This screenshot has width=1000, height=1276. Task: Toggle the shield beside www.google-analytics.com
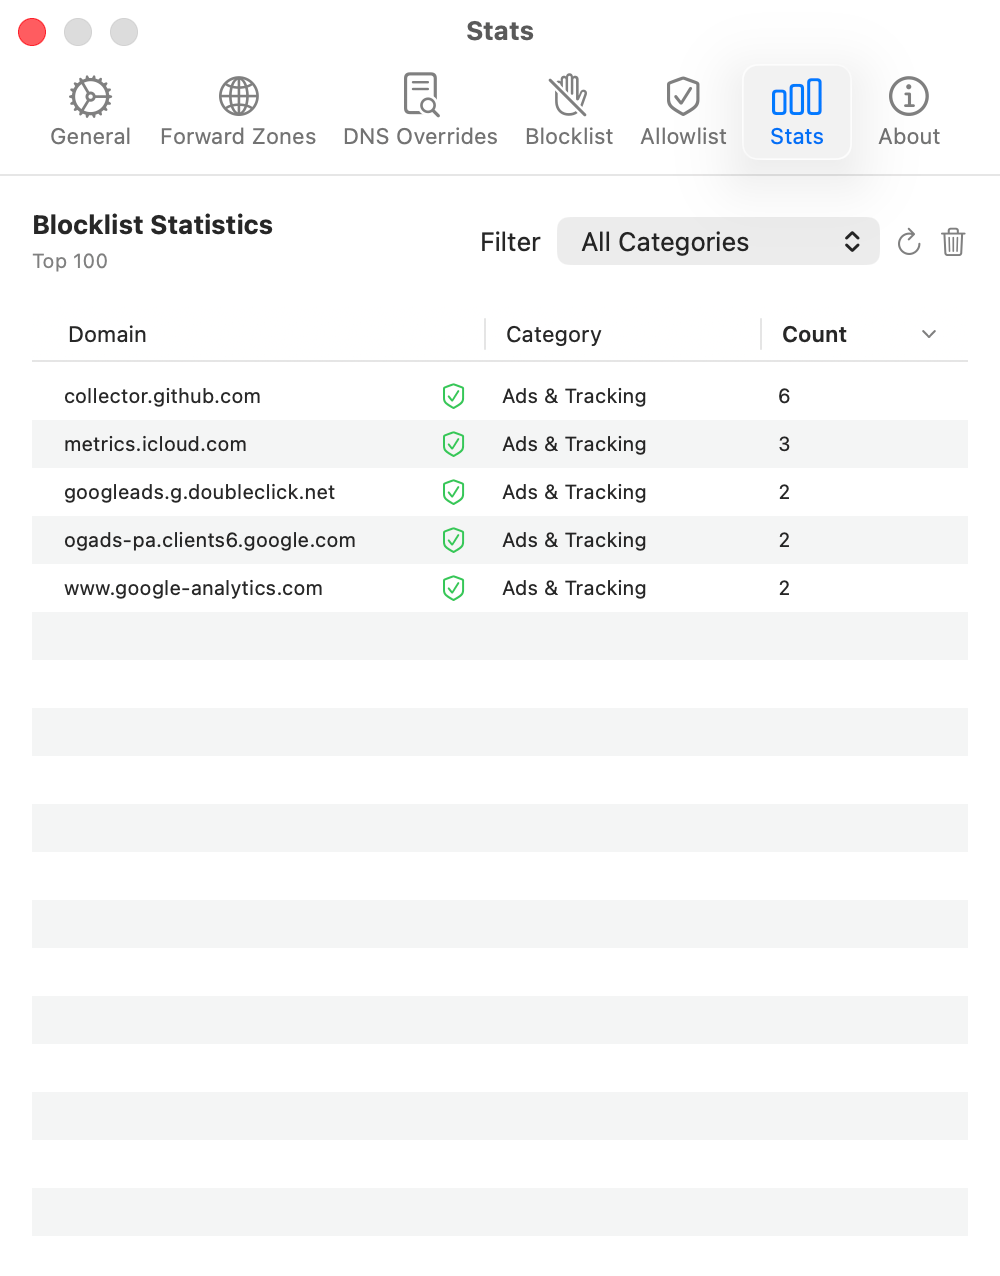453,588
